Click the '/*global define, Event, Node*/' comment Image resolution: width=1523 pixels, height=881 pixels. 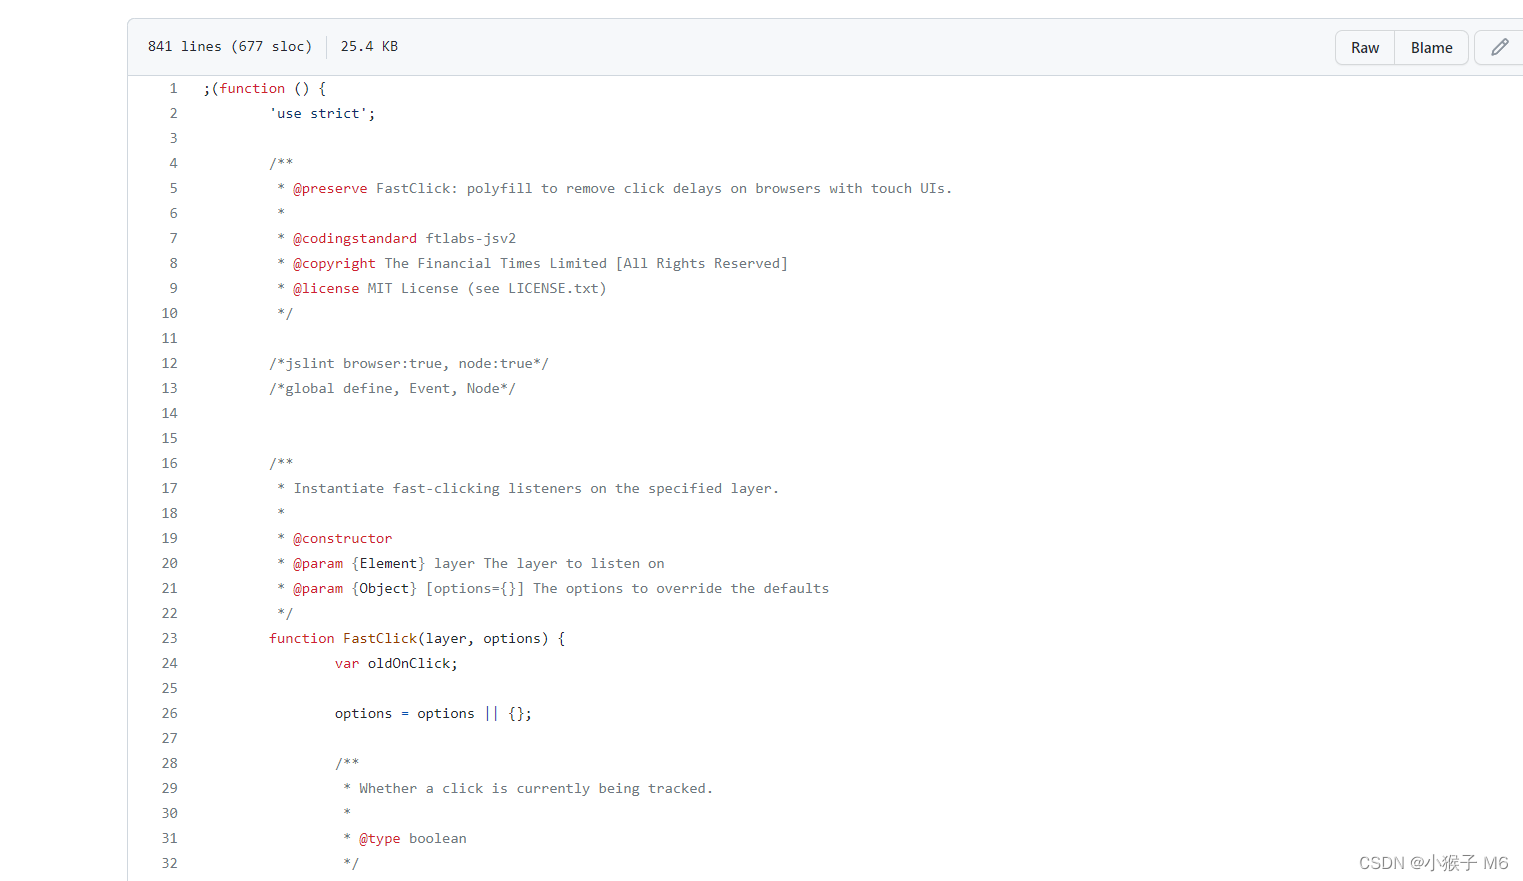(392, 388)
